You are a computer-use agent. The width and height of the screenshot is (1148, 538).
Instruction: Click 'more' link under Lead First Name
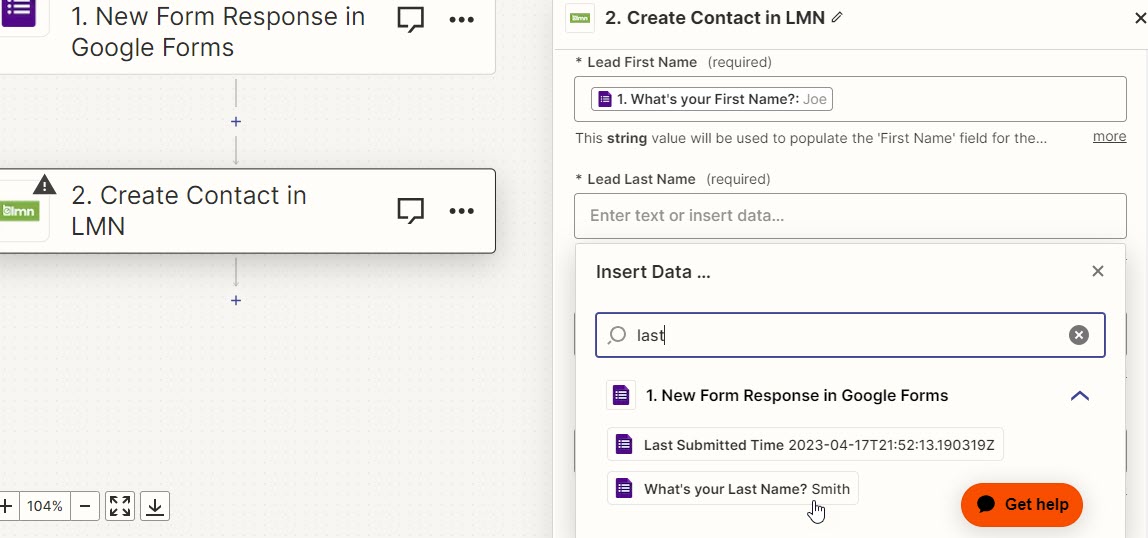1109,137
